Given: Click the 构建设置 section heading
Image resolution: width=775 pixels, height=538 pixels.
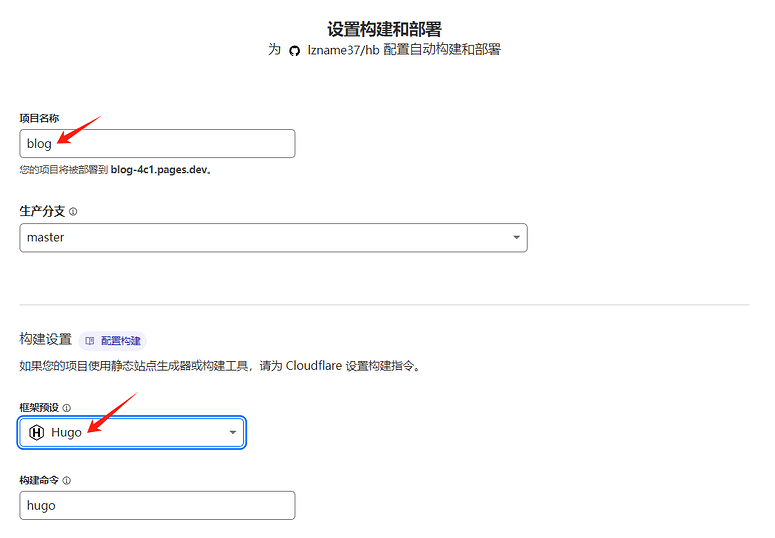Looking at the screenshot, I should click(x=45, y=339).
